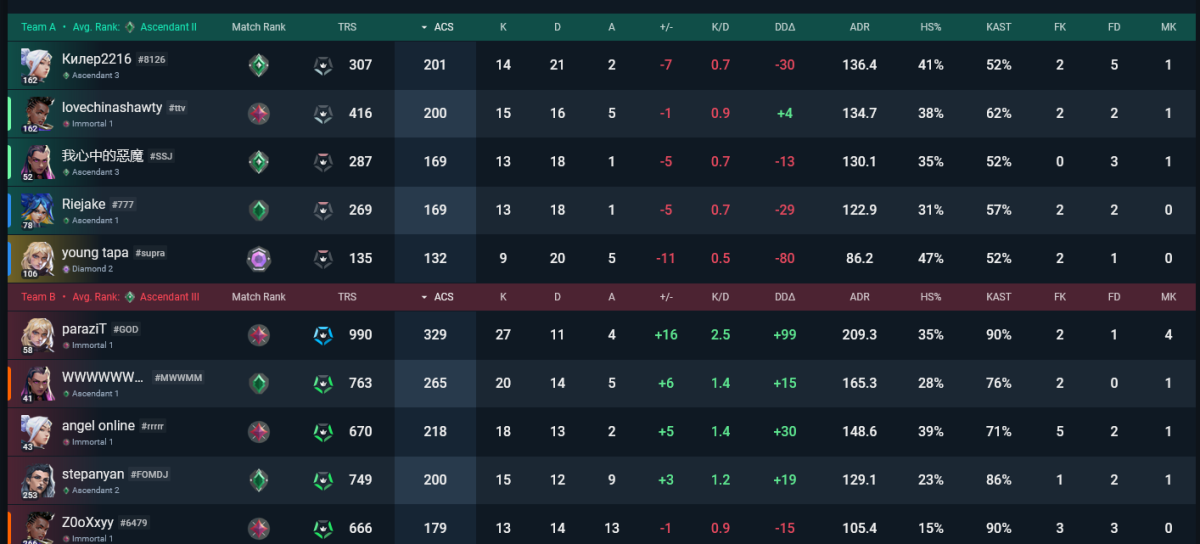Select the Team A ADR column header
The width and height of the screenshot is (1200, 544).
coord(859,27)
